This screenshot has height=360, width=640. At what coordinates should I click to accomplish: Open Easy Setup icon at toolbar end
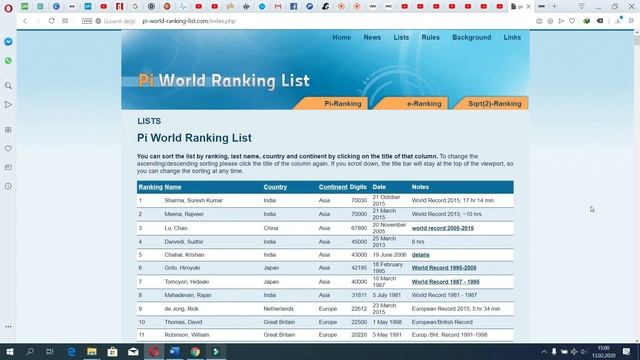tap(631, 21)
